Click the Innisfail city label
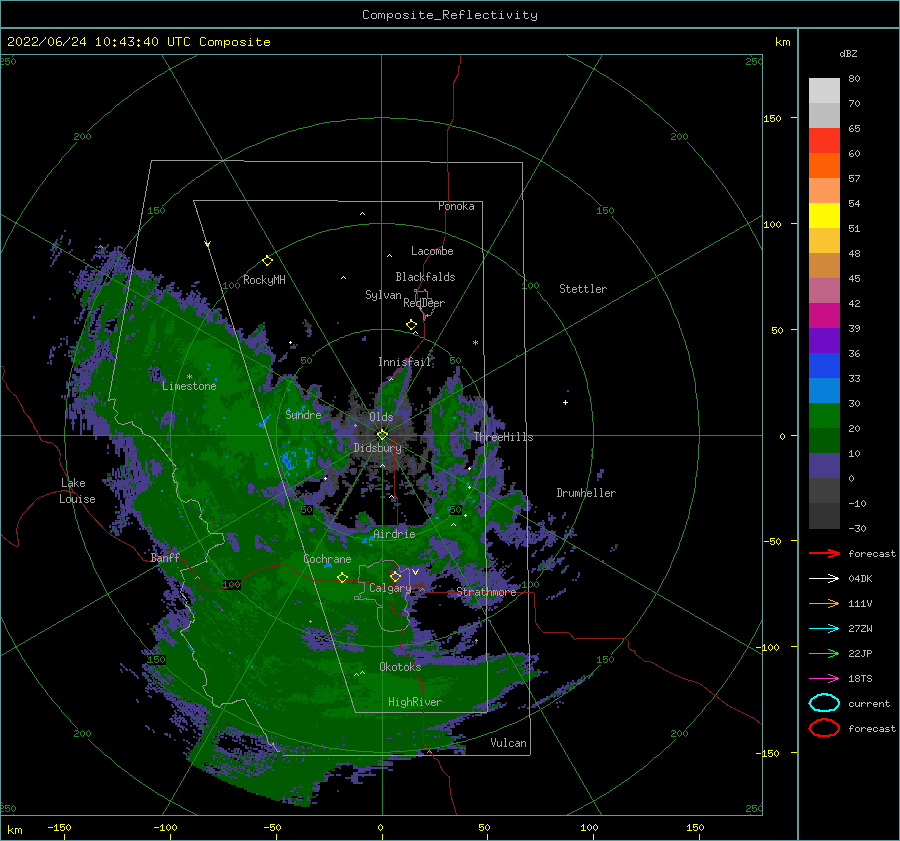This screenshot has height=841, width=900. [x=405, y=362]
